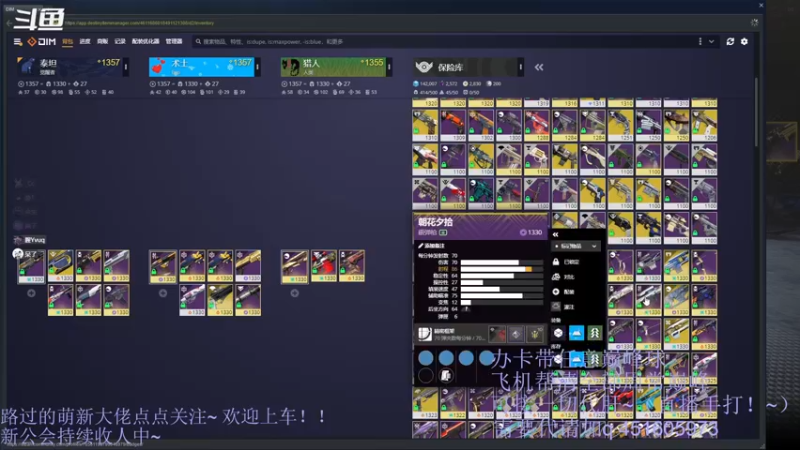This screenshot has width=800, height=450.
Task: Select the second blue perk circle
Action: [446, 358]
